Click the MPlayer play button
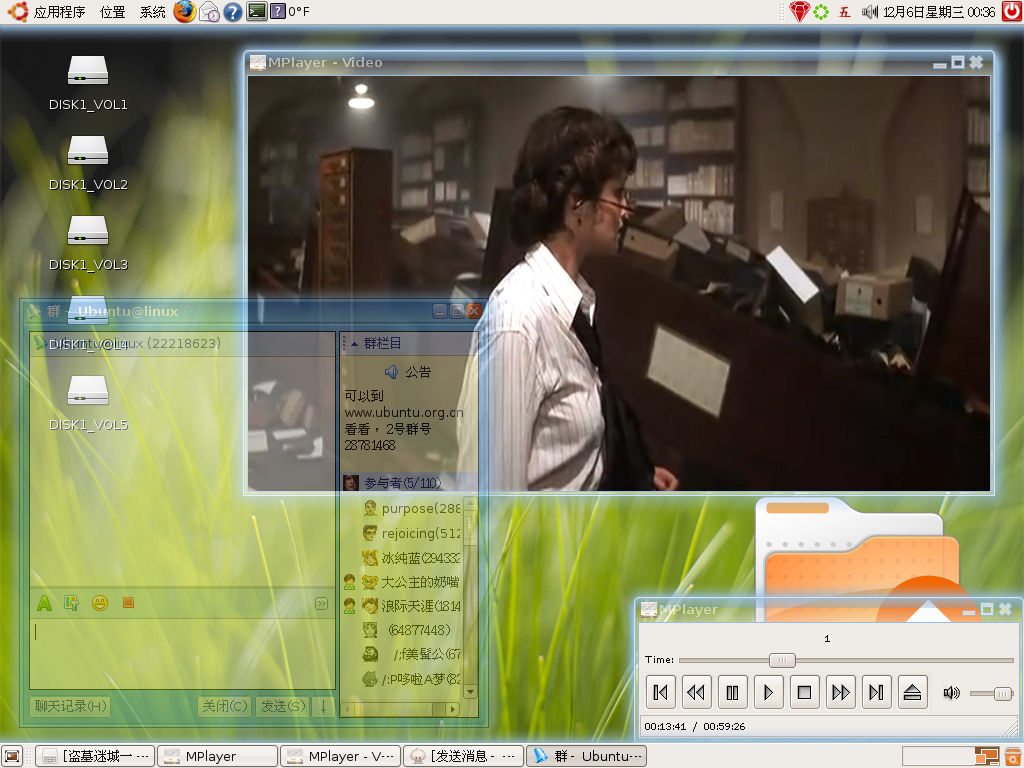Viewport: 1024px width, 768px height. click(x=768, y=692)
